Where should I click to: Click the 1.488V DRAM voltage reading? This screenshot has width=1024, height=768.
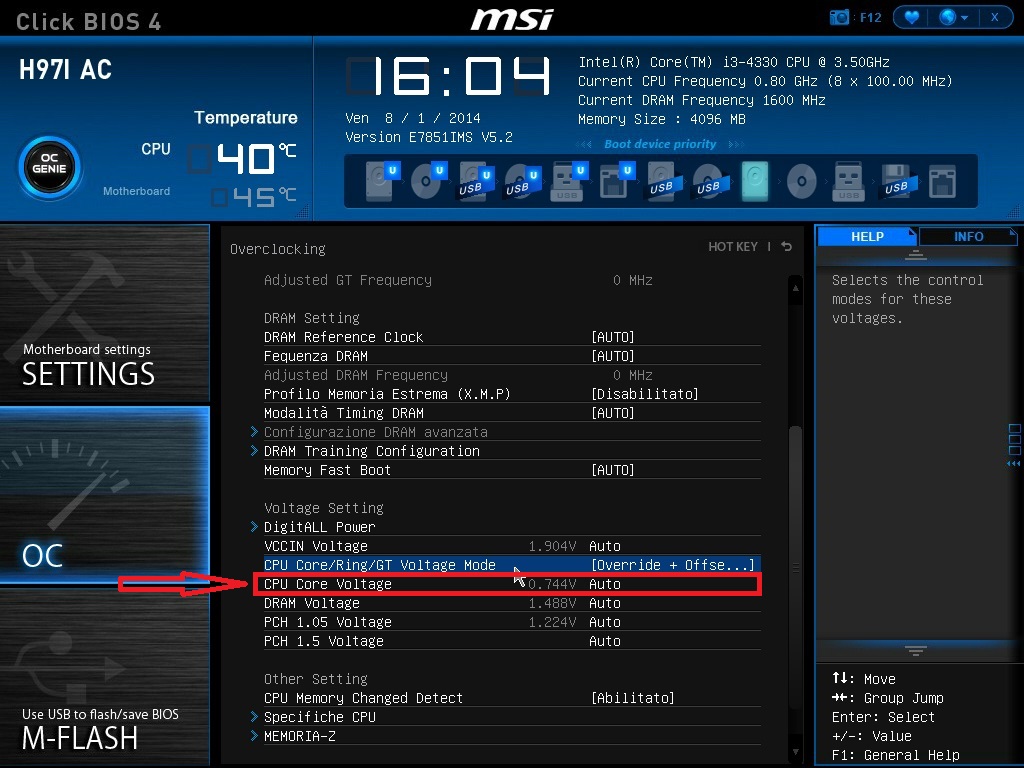coord(552,603)
